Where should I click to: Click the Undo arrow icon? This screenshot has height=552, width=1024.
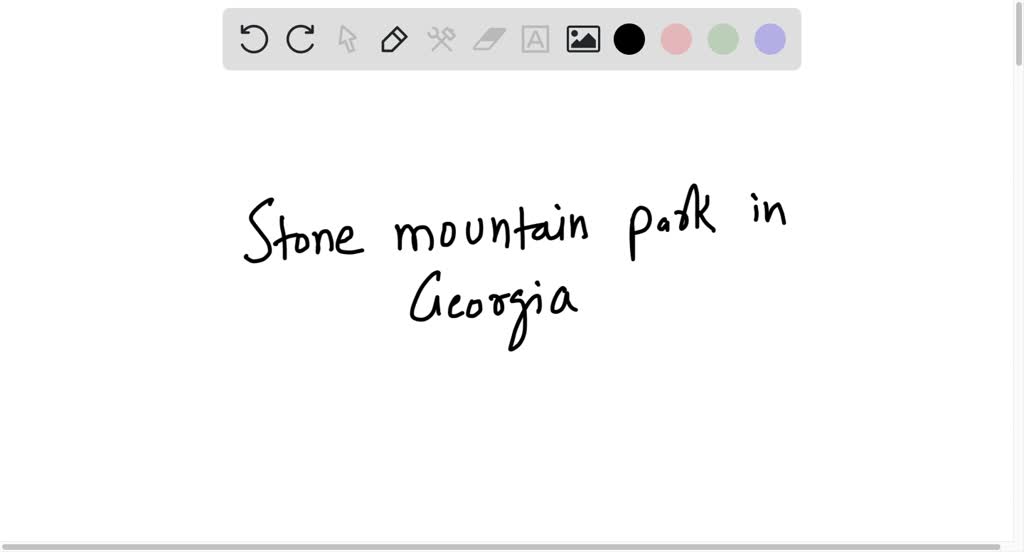(253, 39)
